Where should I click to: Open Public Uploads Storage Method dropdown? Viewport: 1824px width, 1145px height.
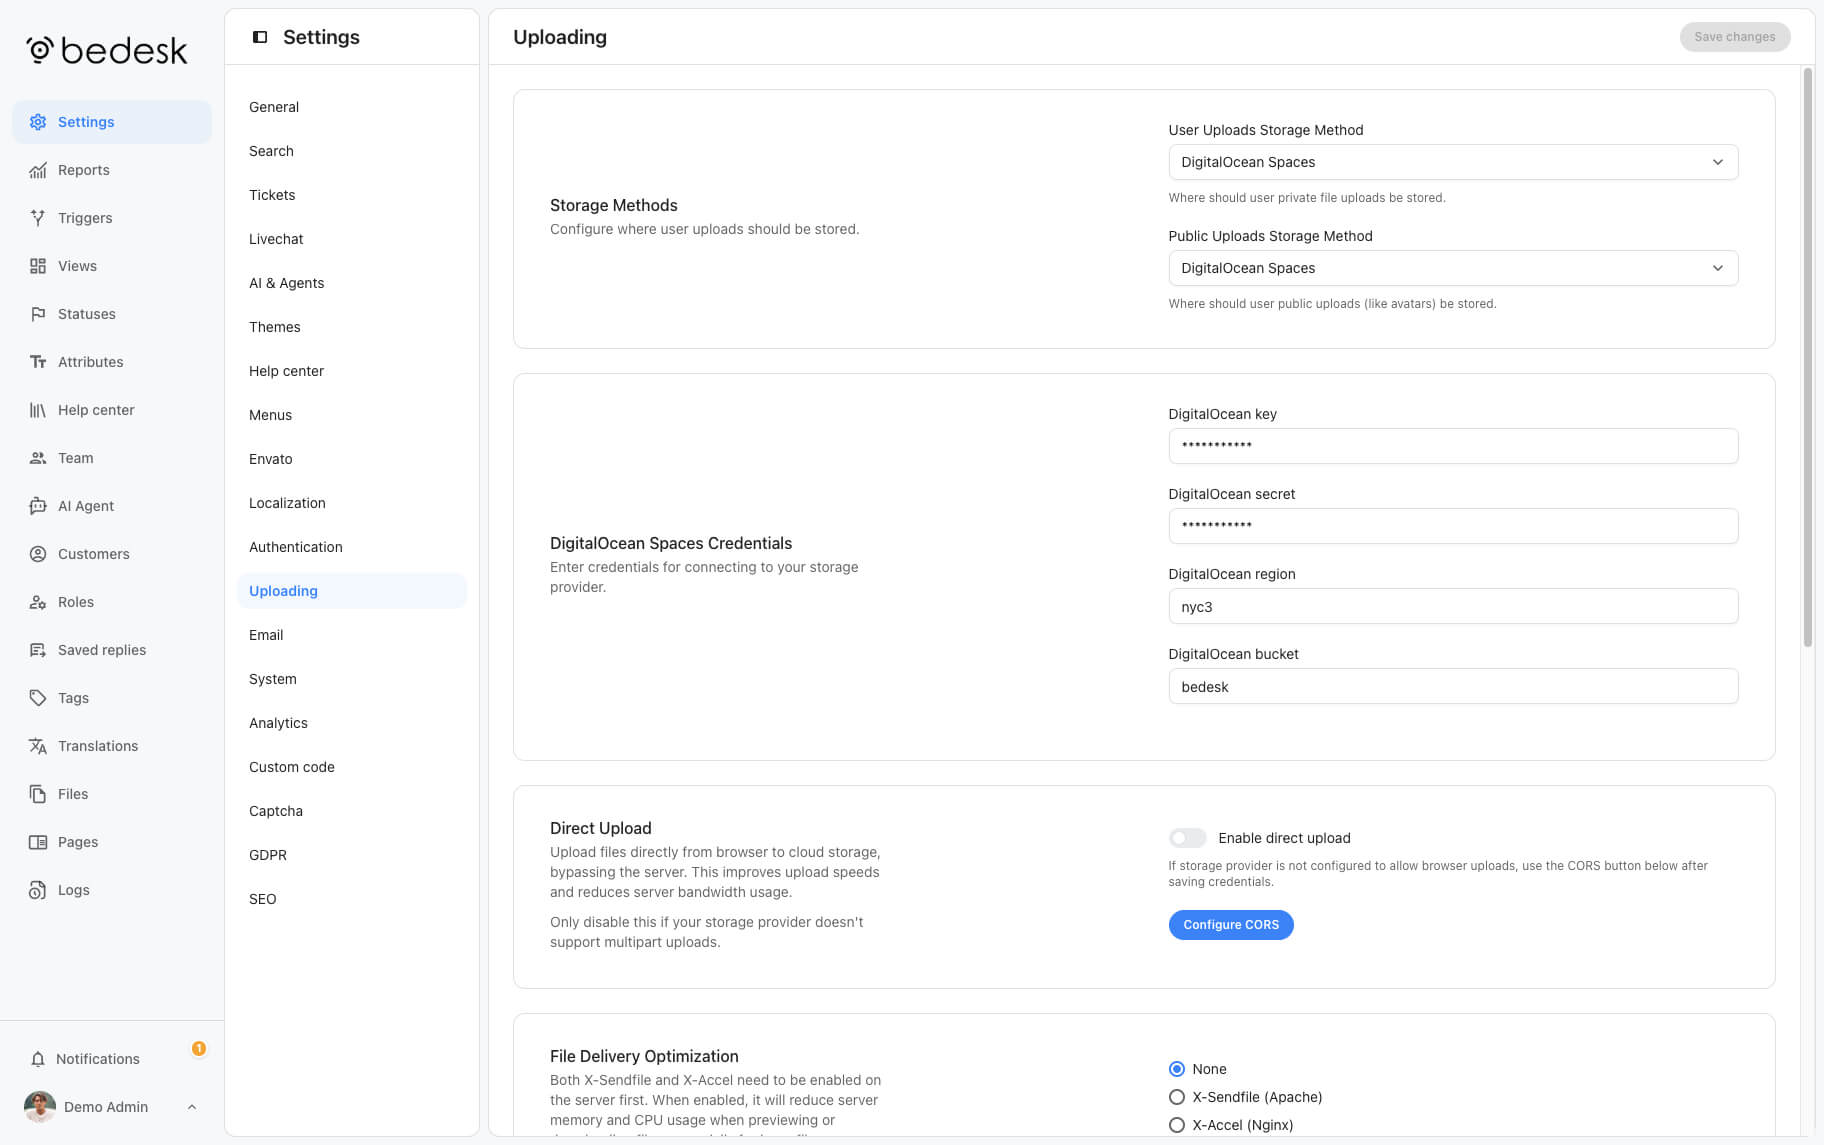coord(1453,268)
